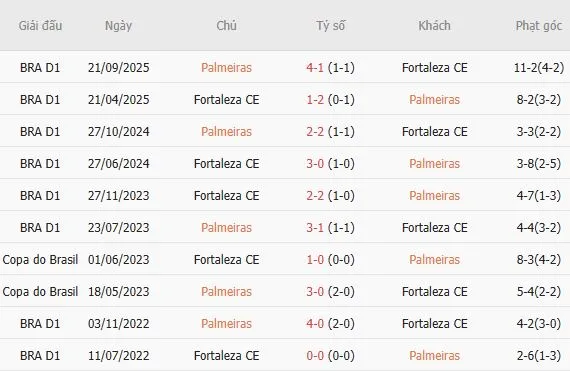Image resolution: width=570 pixels, height=371 pixels.
Task: Select the Ngày column header
Action: point(119,26)
